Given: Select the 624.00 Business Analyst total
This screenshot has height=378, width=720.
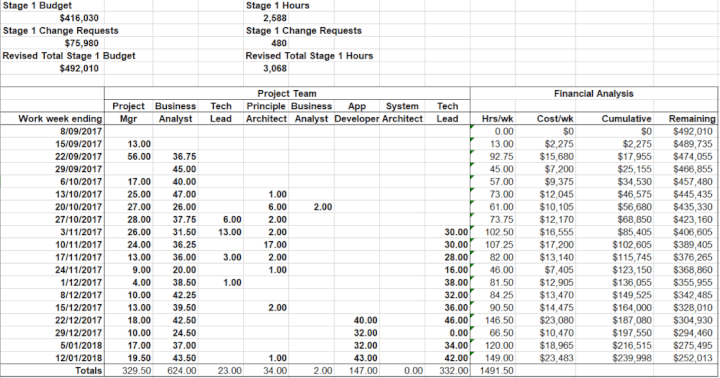Looking at the screenshot, I should [182, 371].
